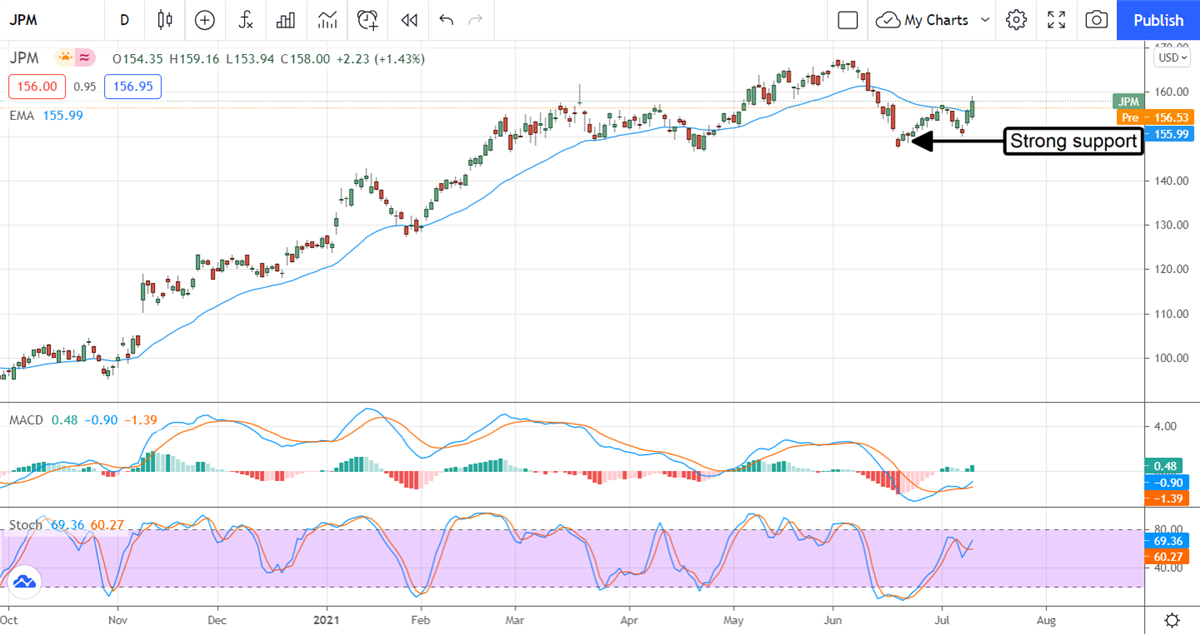
Task: Click the Compare or add symbol plus icon
Action: [205, 20]
